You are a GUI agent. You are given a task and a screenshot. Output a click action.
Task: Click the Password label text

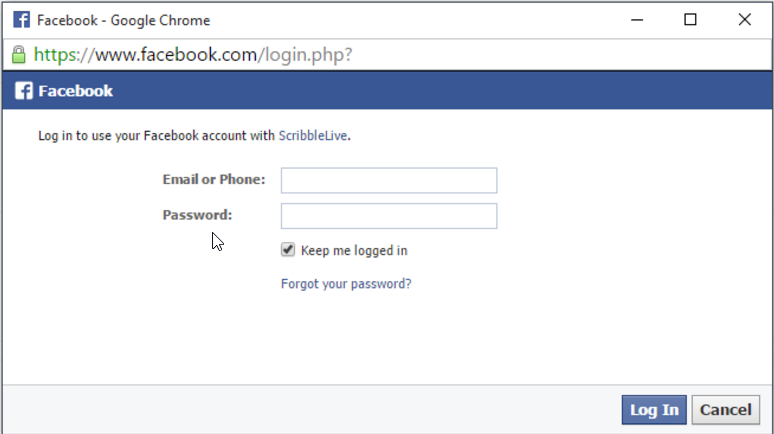point(197,215)
